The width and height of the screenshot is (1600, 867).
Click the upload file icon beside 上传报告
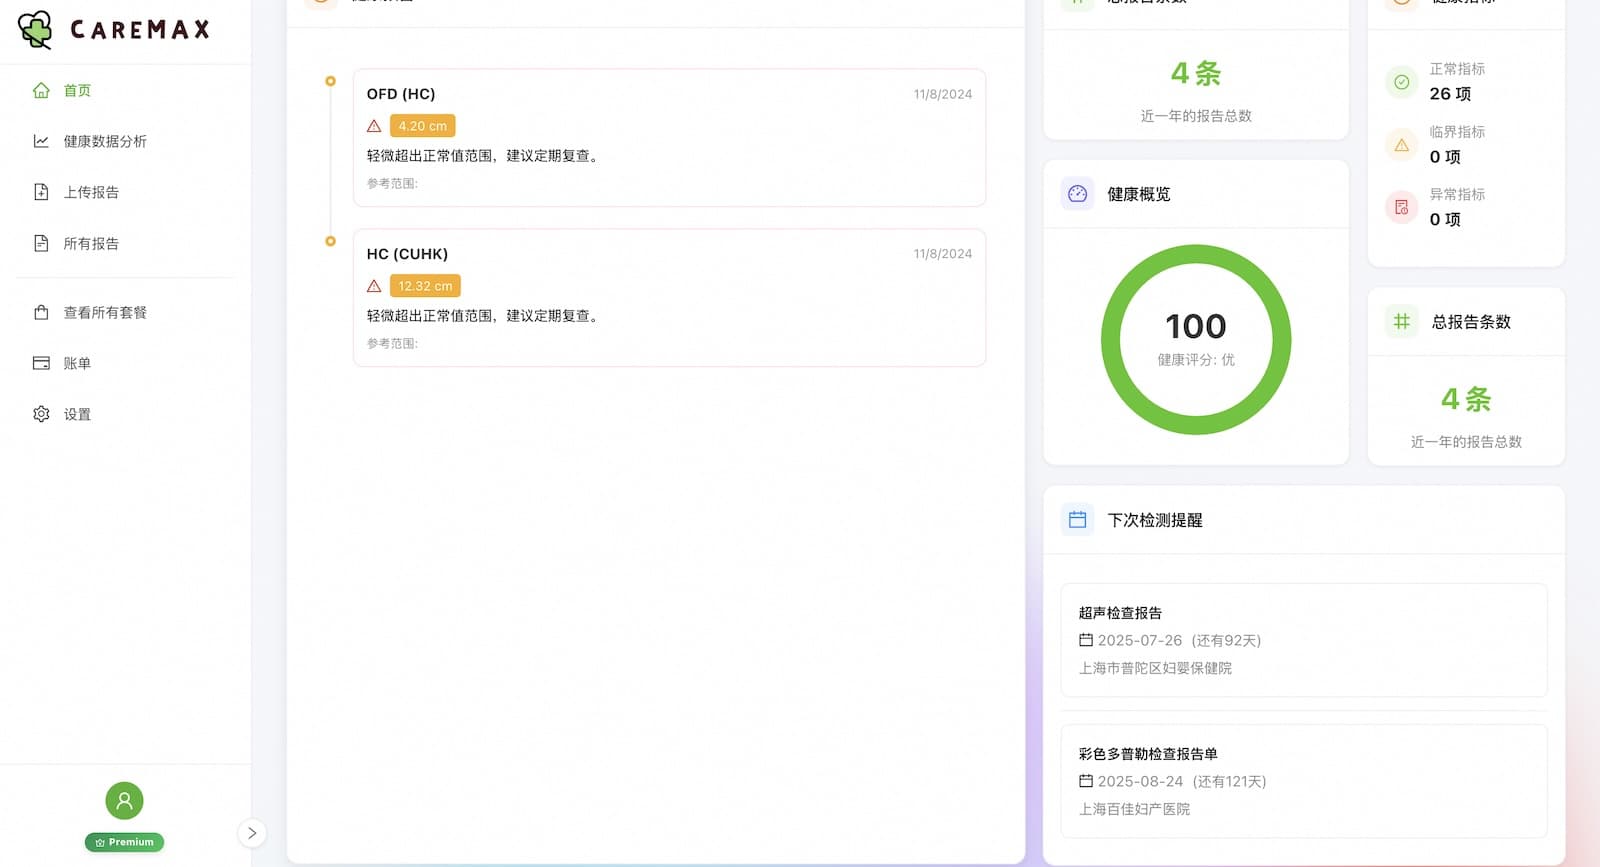(41, 192)
